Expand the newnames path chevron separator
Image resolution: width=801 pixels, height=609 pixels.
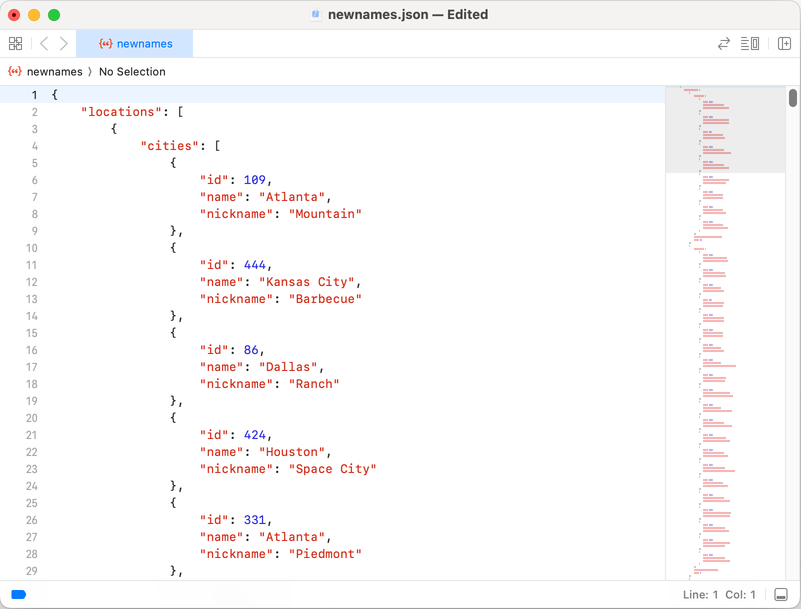click(x=87, y=71)
